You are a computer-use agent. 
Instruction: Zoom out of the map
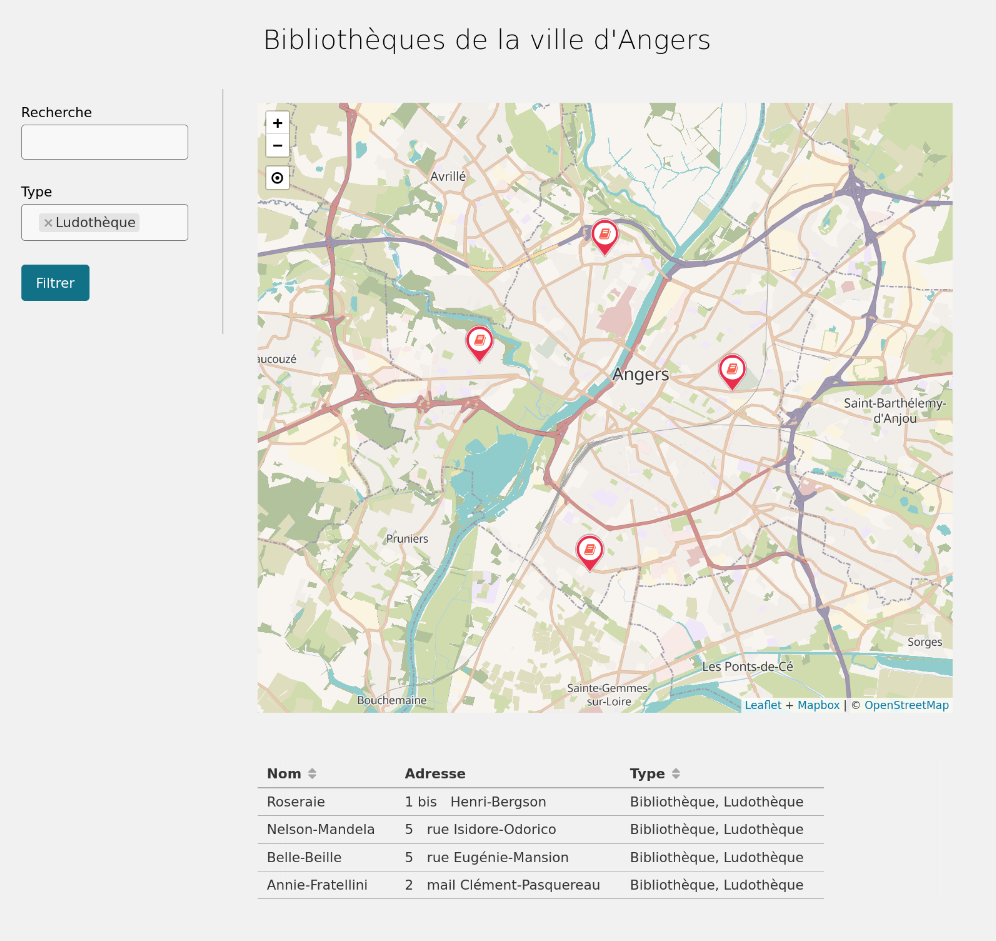[x=278, y=146]
